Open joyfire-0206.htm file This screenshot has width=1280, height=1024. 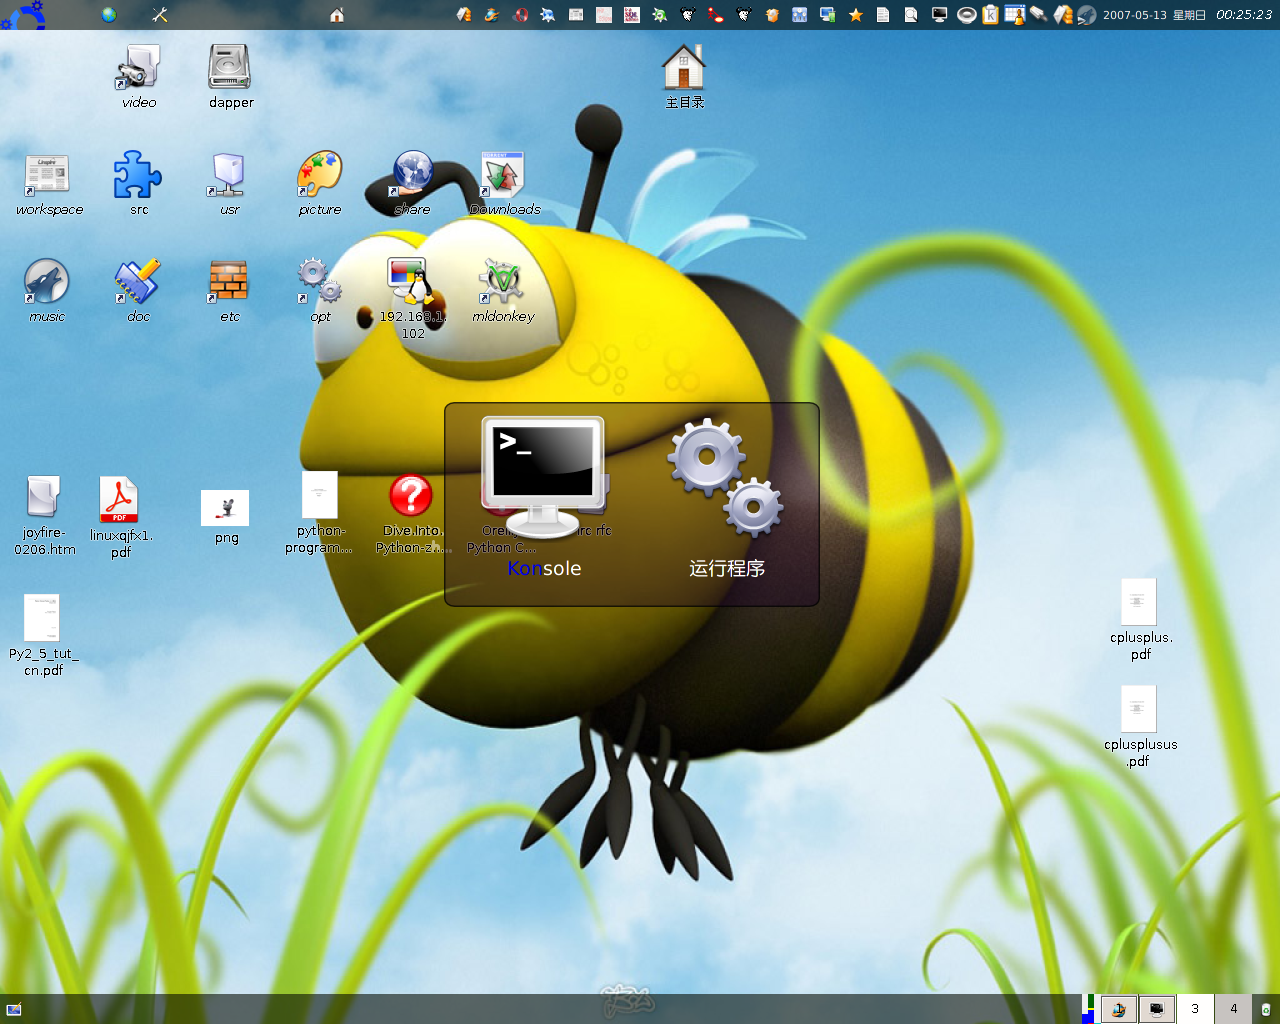(x=44, y=516)
